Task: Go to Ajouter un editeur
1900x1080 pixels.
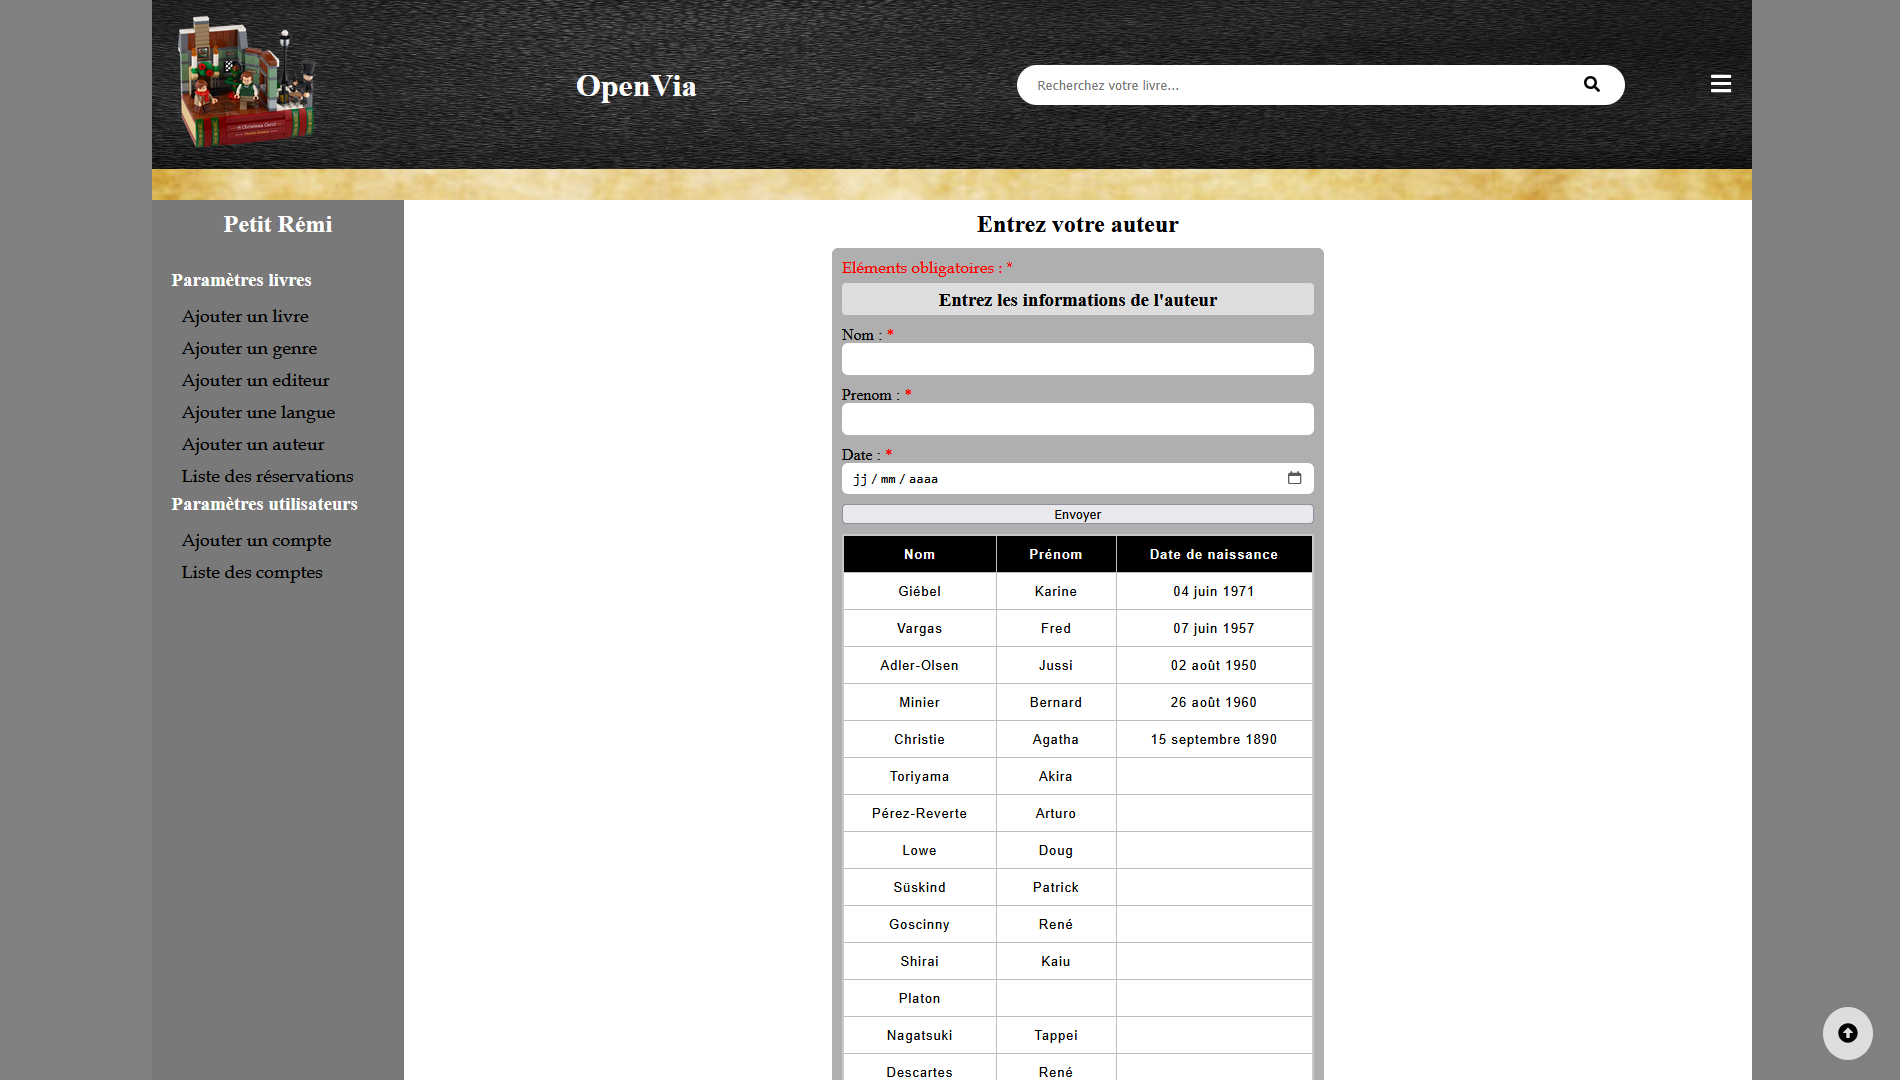Action: [x=255, y=380]
